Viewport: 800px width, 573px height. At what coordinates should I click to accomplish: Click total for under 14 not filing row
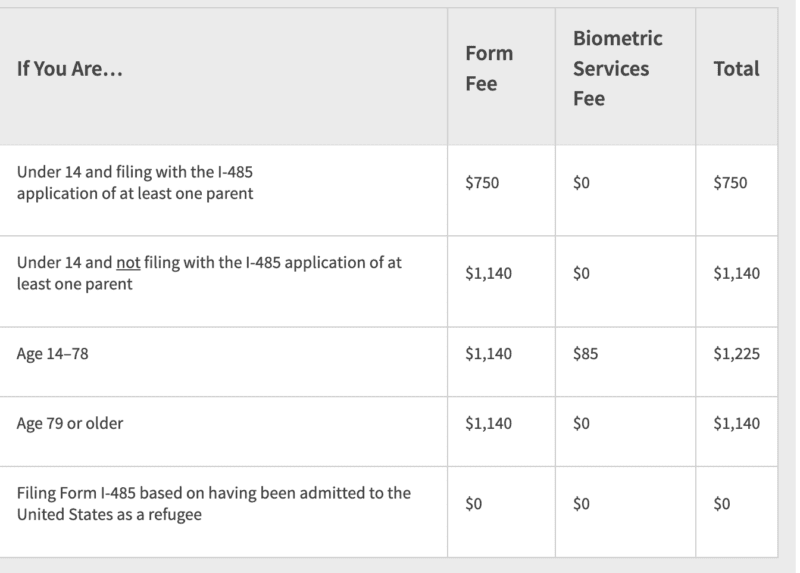point(736,273)
